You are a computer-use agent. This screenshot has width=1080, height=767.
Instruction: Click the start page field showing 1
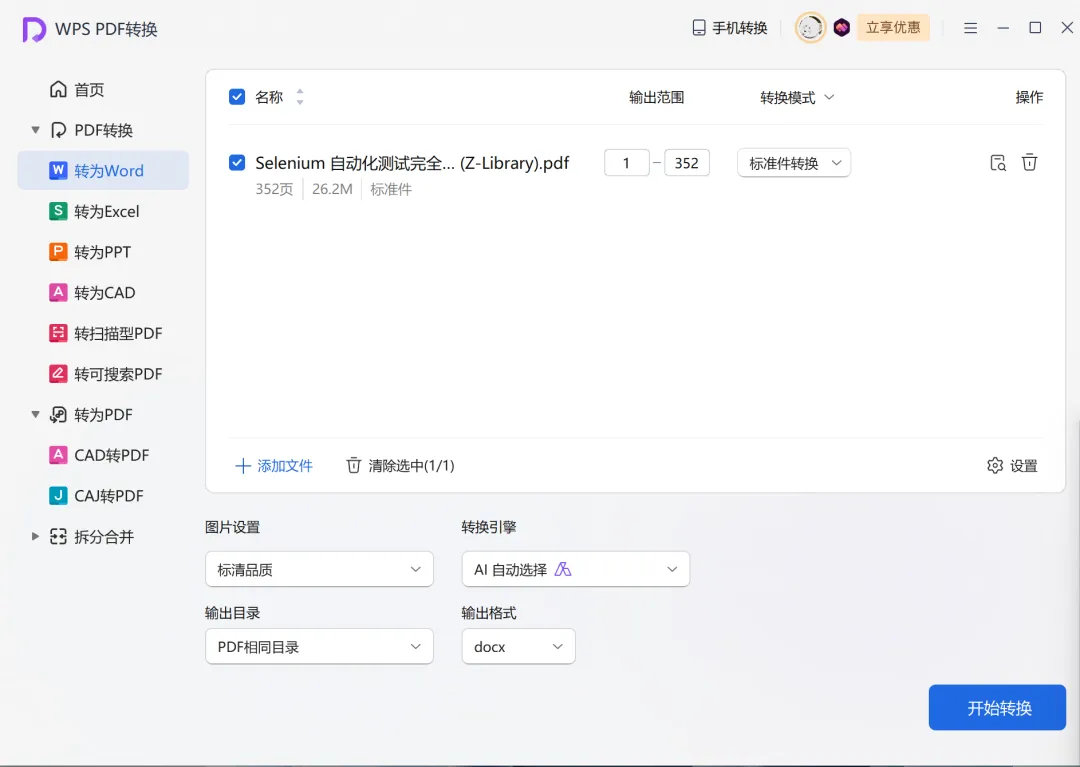point(627,162)
